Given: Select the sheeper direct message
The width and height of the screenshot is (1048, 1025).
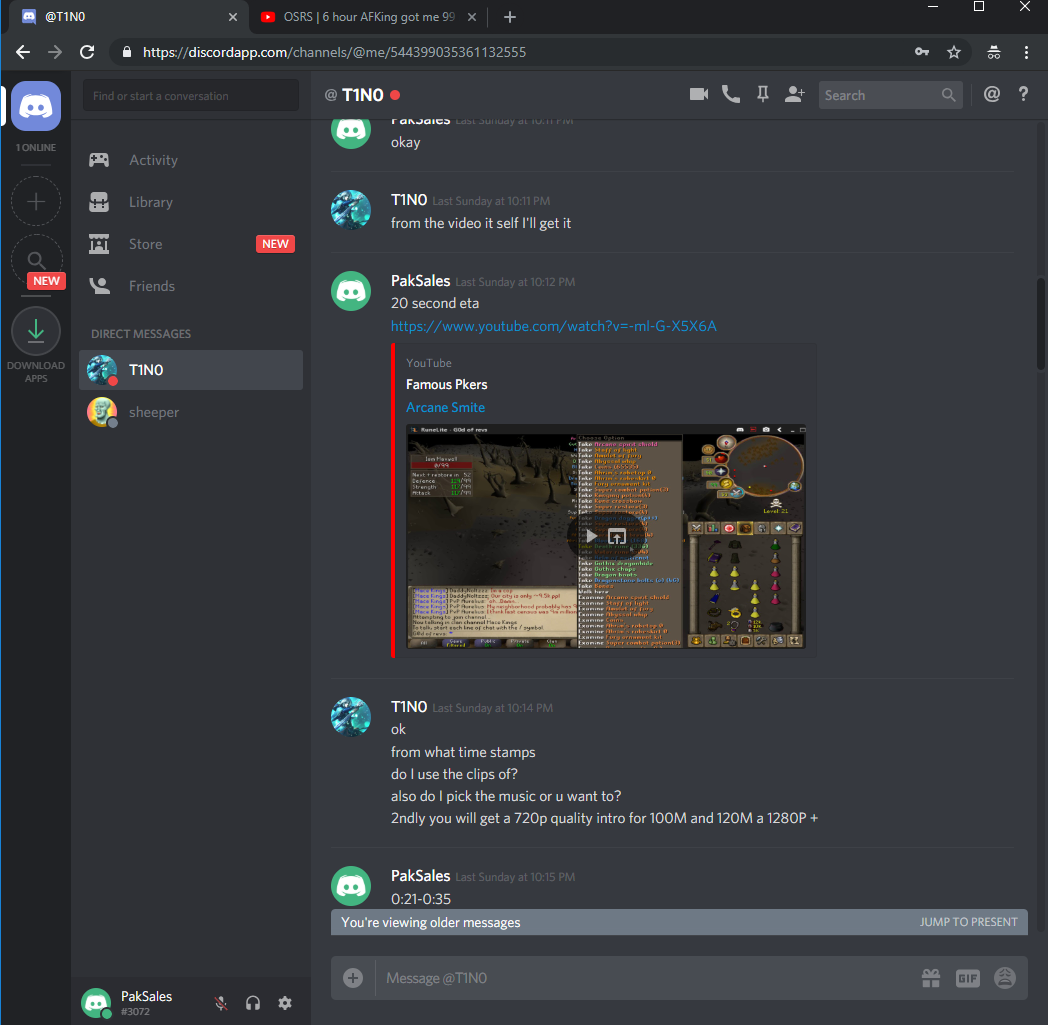Looking at the screenshot, I should [x=190, y=412].
